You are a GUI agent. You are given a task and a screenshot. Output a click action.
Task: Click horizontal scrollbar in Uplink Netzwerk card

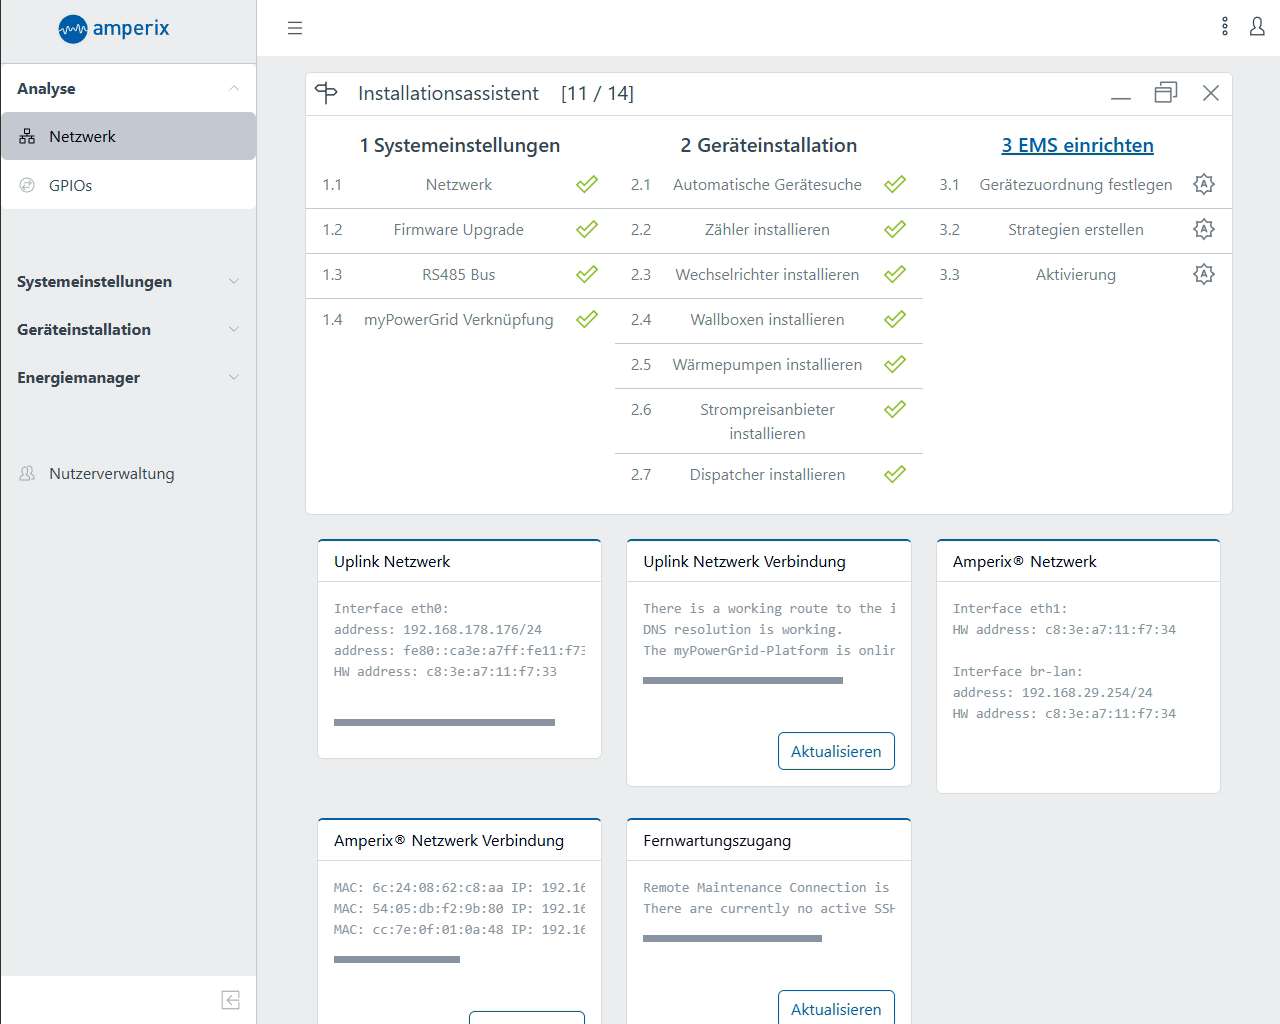(444, 722)
